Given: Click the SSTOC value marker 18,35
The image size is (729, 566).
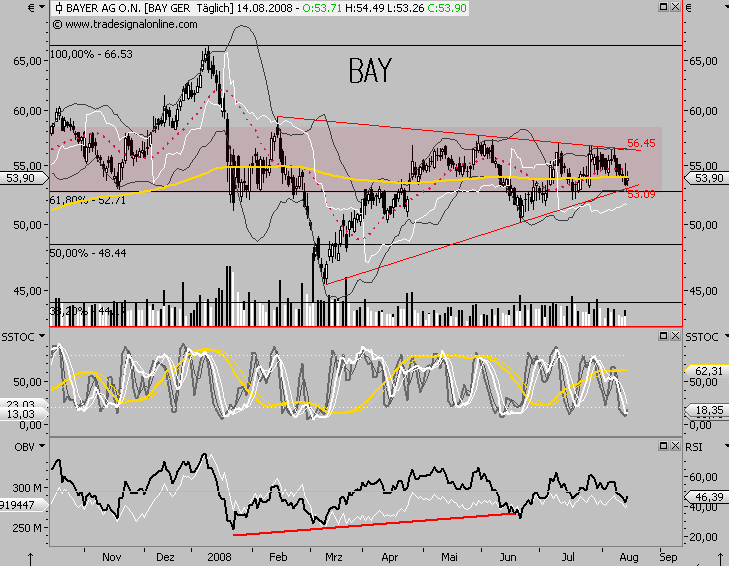Looking at the screenshot, I should point(707,410).
